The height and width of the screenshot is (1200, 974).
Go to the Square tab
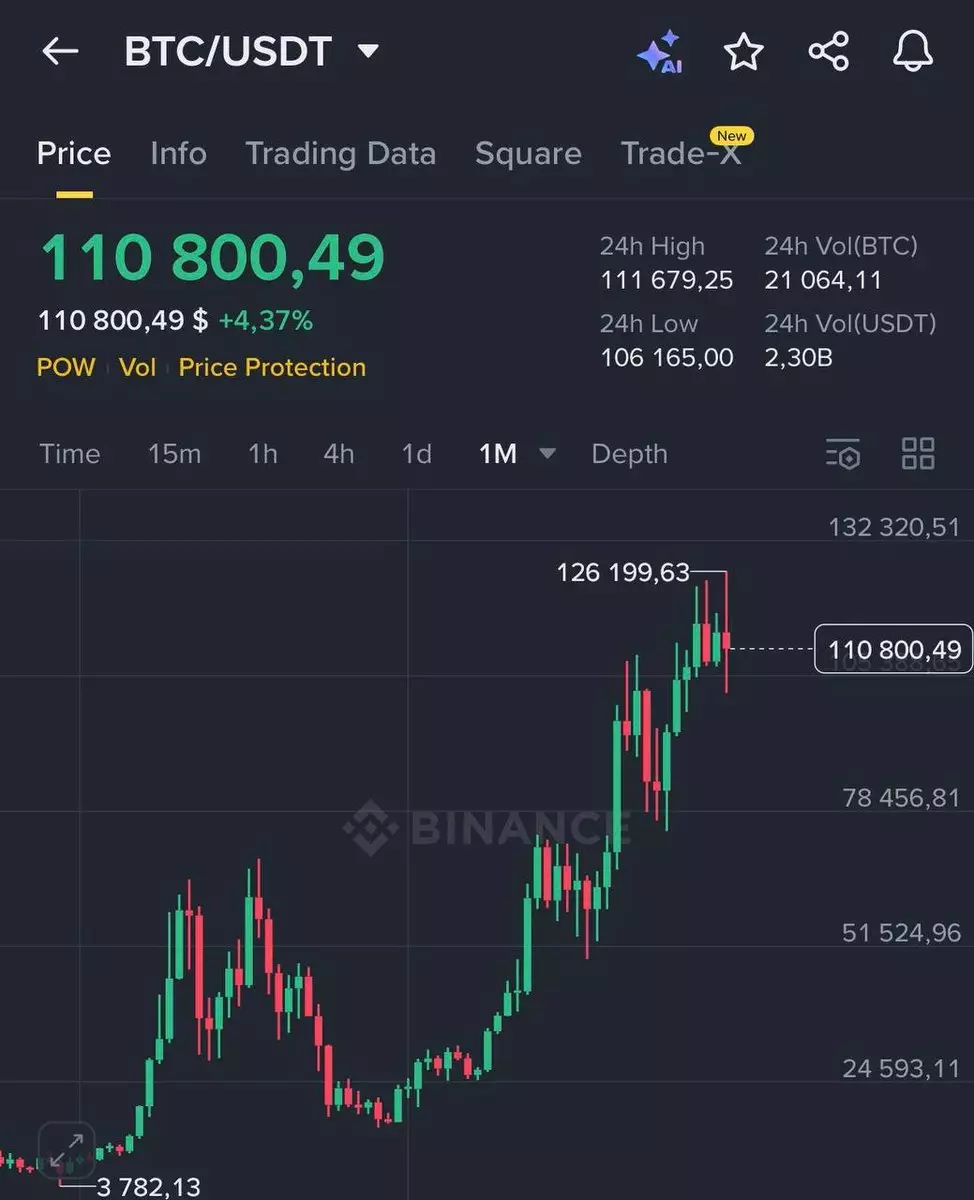[x=528, y=154]
